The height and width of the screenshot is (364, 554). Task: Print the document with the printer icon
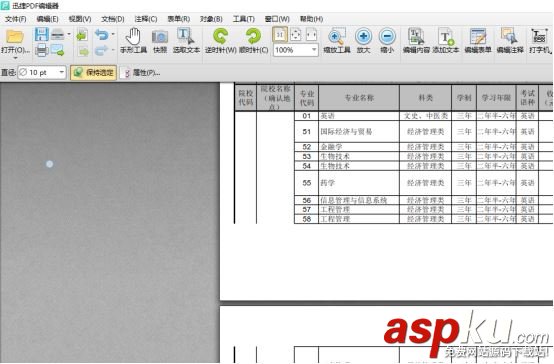(x=41, y=50)
